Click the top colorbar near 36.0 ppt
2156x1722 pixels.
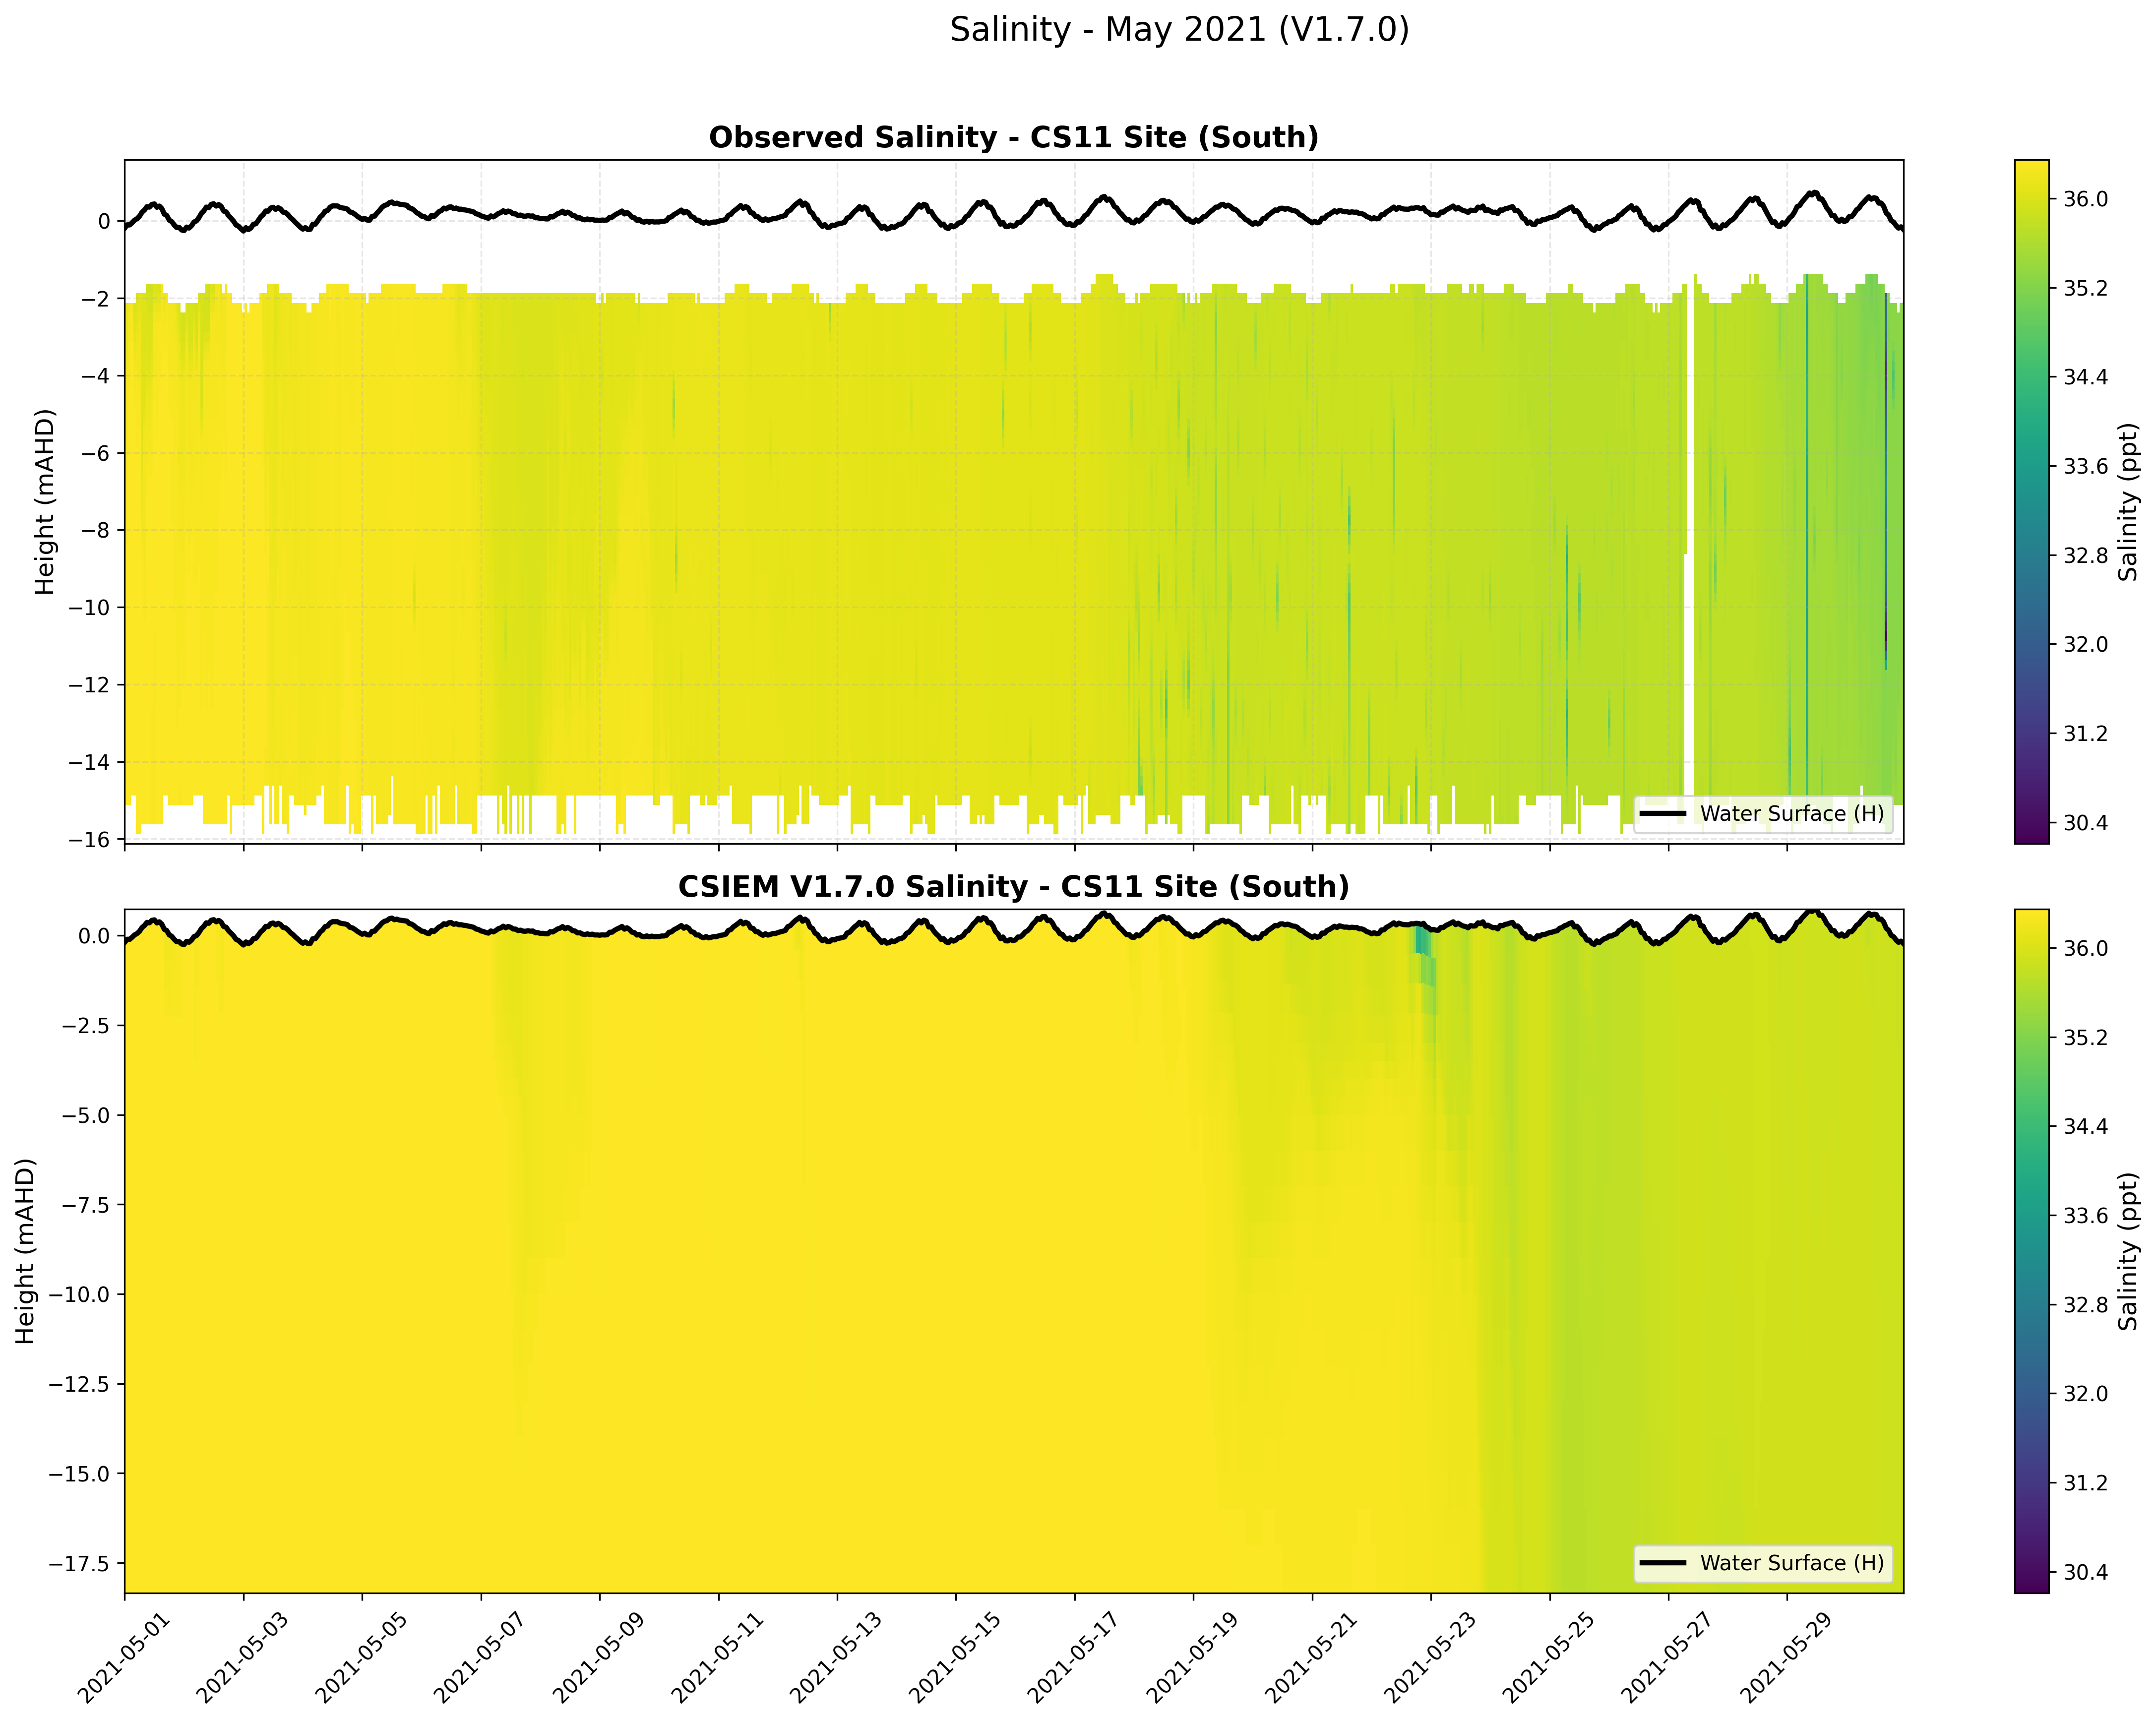coord(2031,200)
